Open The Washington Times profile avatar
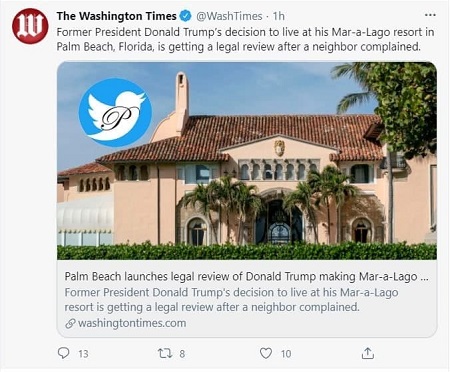The height and width of the screenshot is (372, 450). pos(30,26)
